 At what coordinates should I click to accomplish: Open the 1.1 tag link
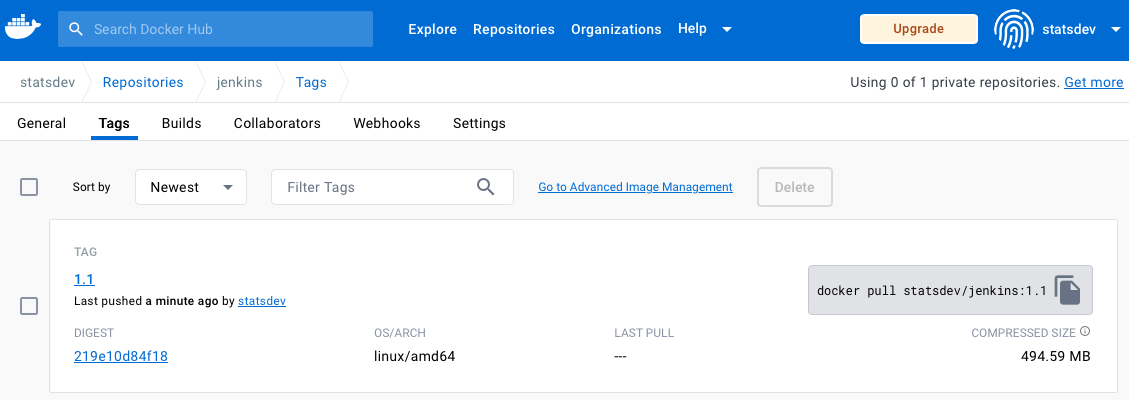(x=84, y=279)
